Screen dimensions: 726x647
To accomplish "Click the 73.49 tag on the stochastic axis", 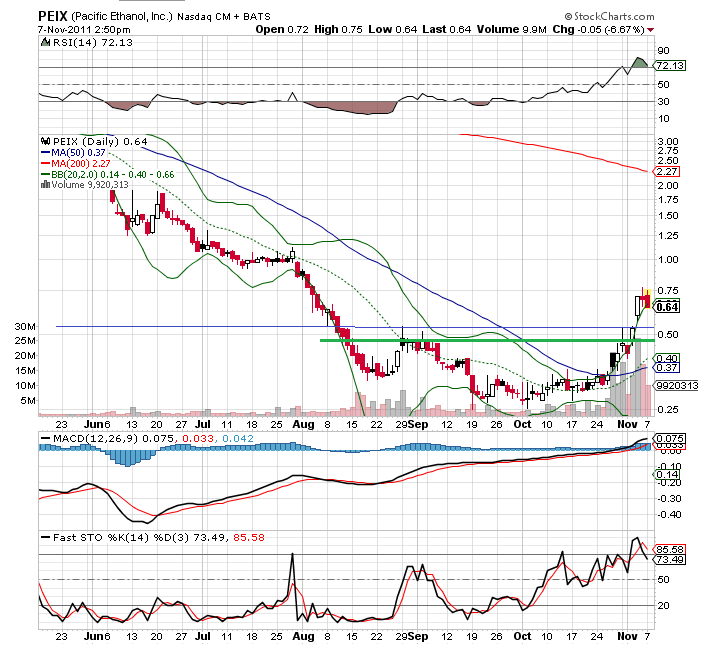I will click(x=669, y=560).
